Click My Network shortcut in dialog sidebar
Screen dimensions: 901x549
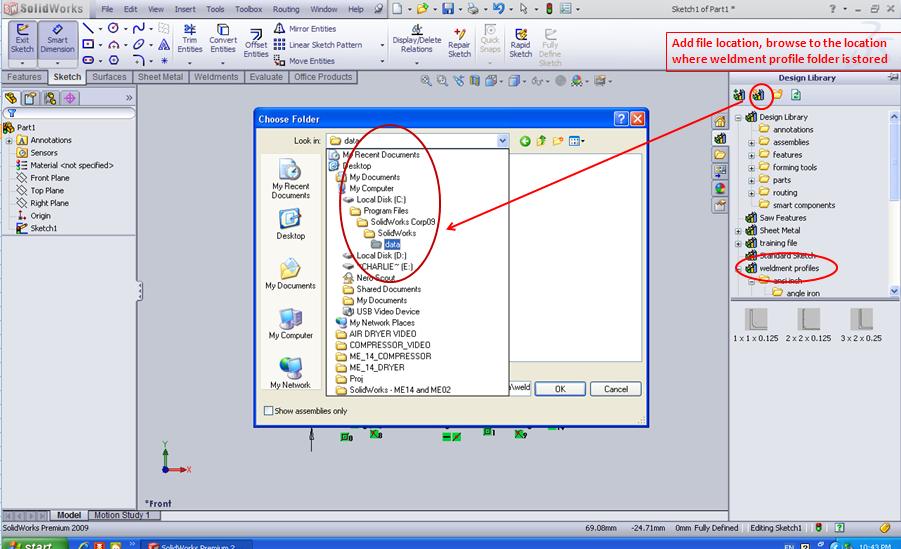coord(291,373)
